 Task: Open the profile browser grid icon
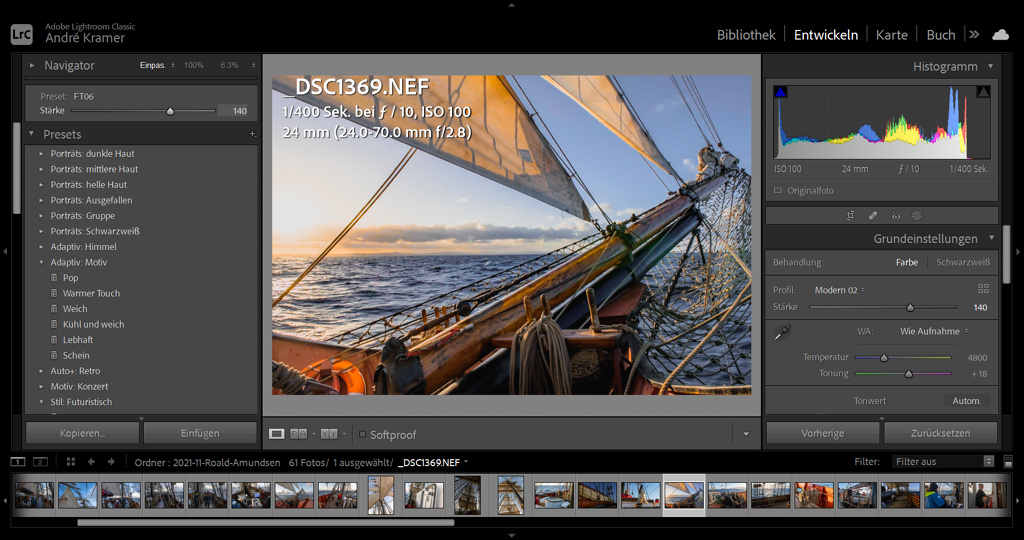coord(983,289)
